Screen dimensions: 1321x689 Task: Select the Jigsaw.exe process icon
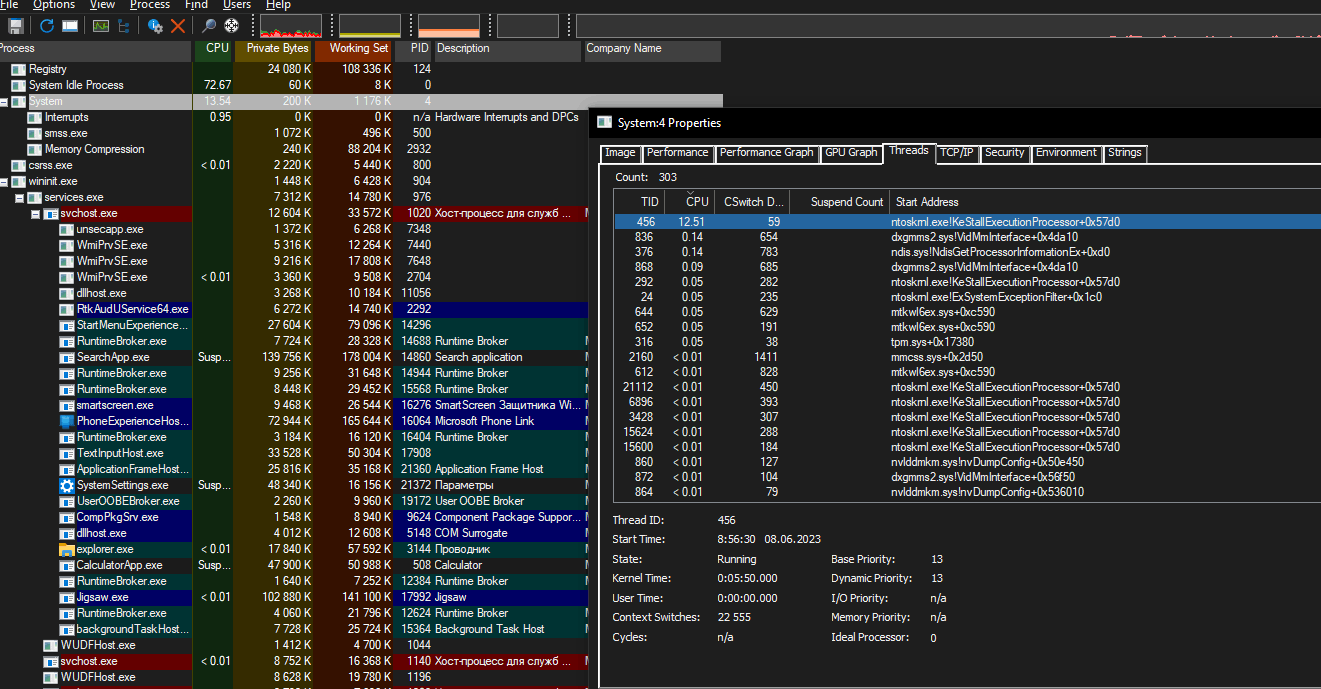coord(67,597)
